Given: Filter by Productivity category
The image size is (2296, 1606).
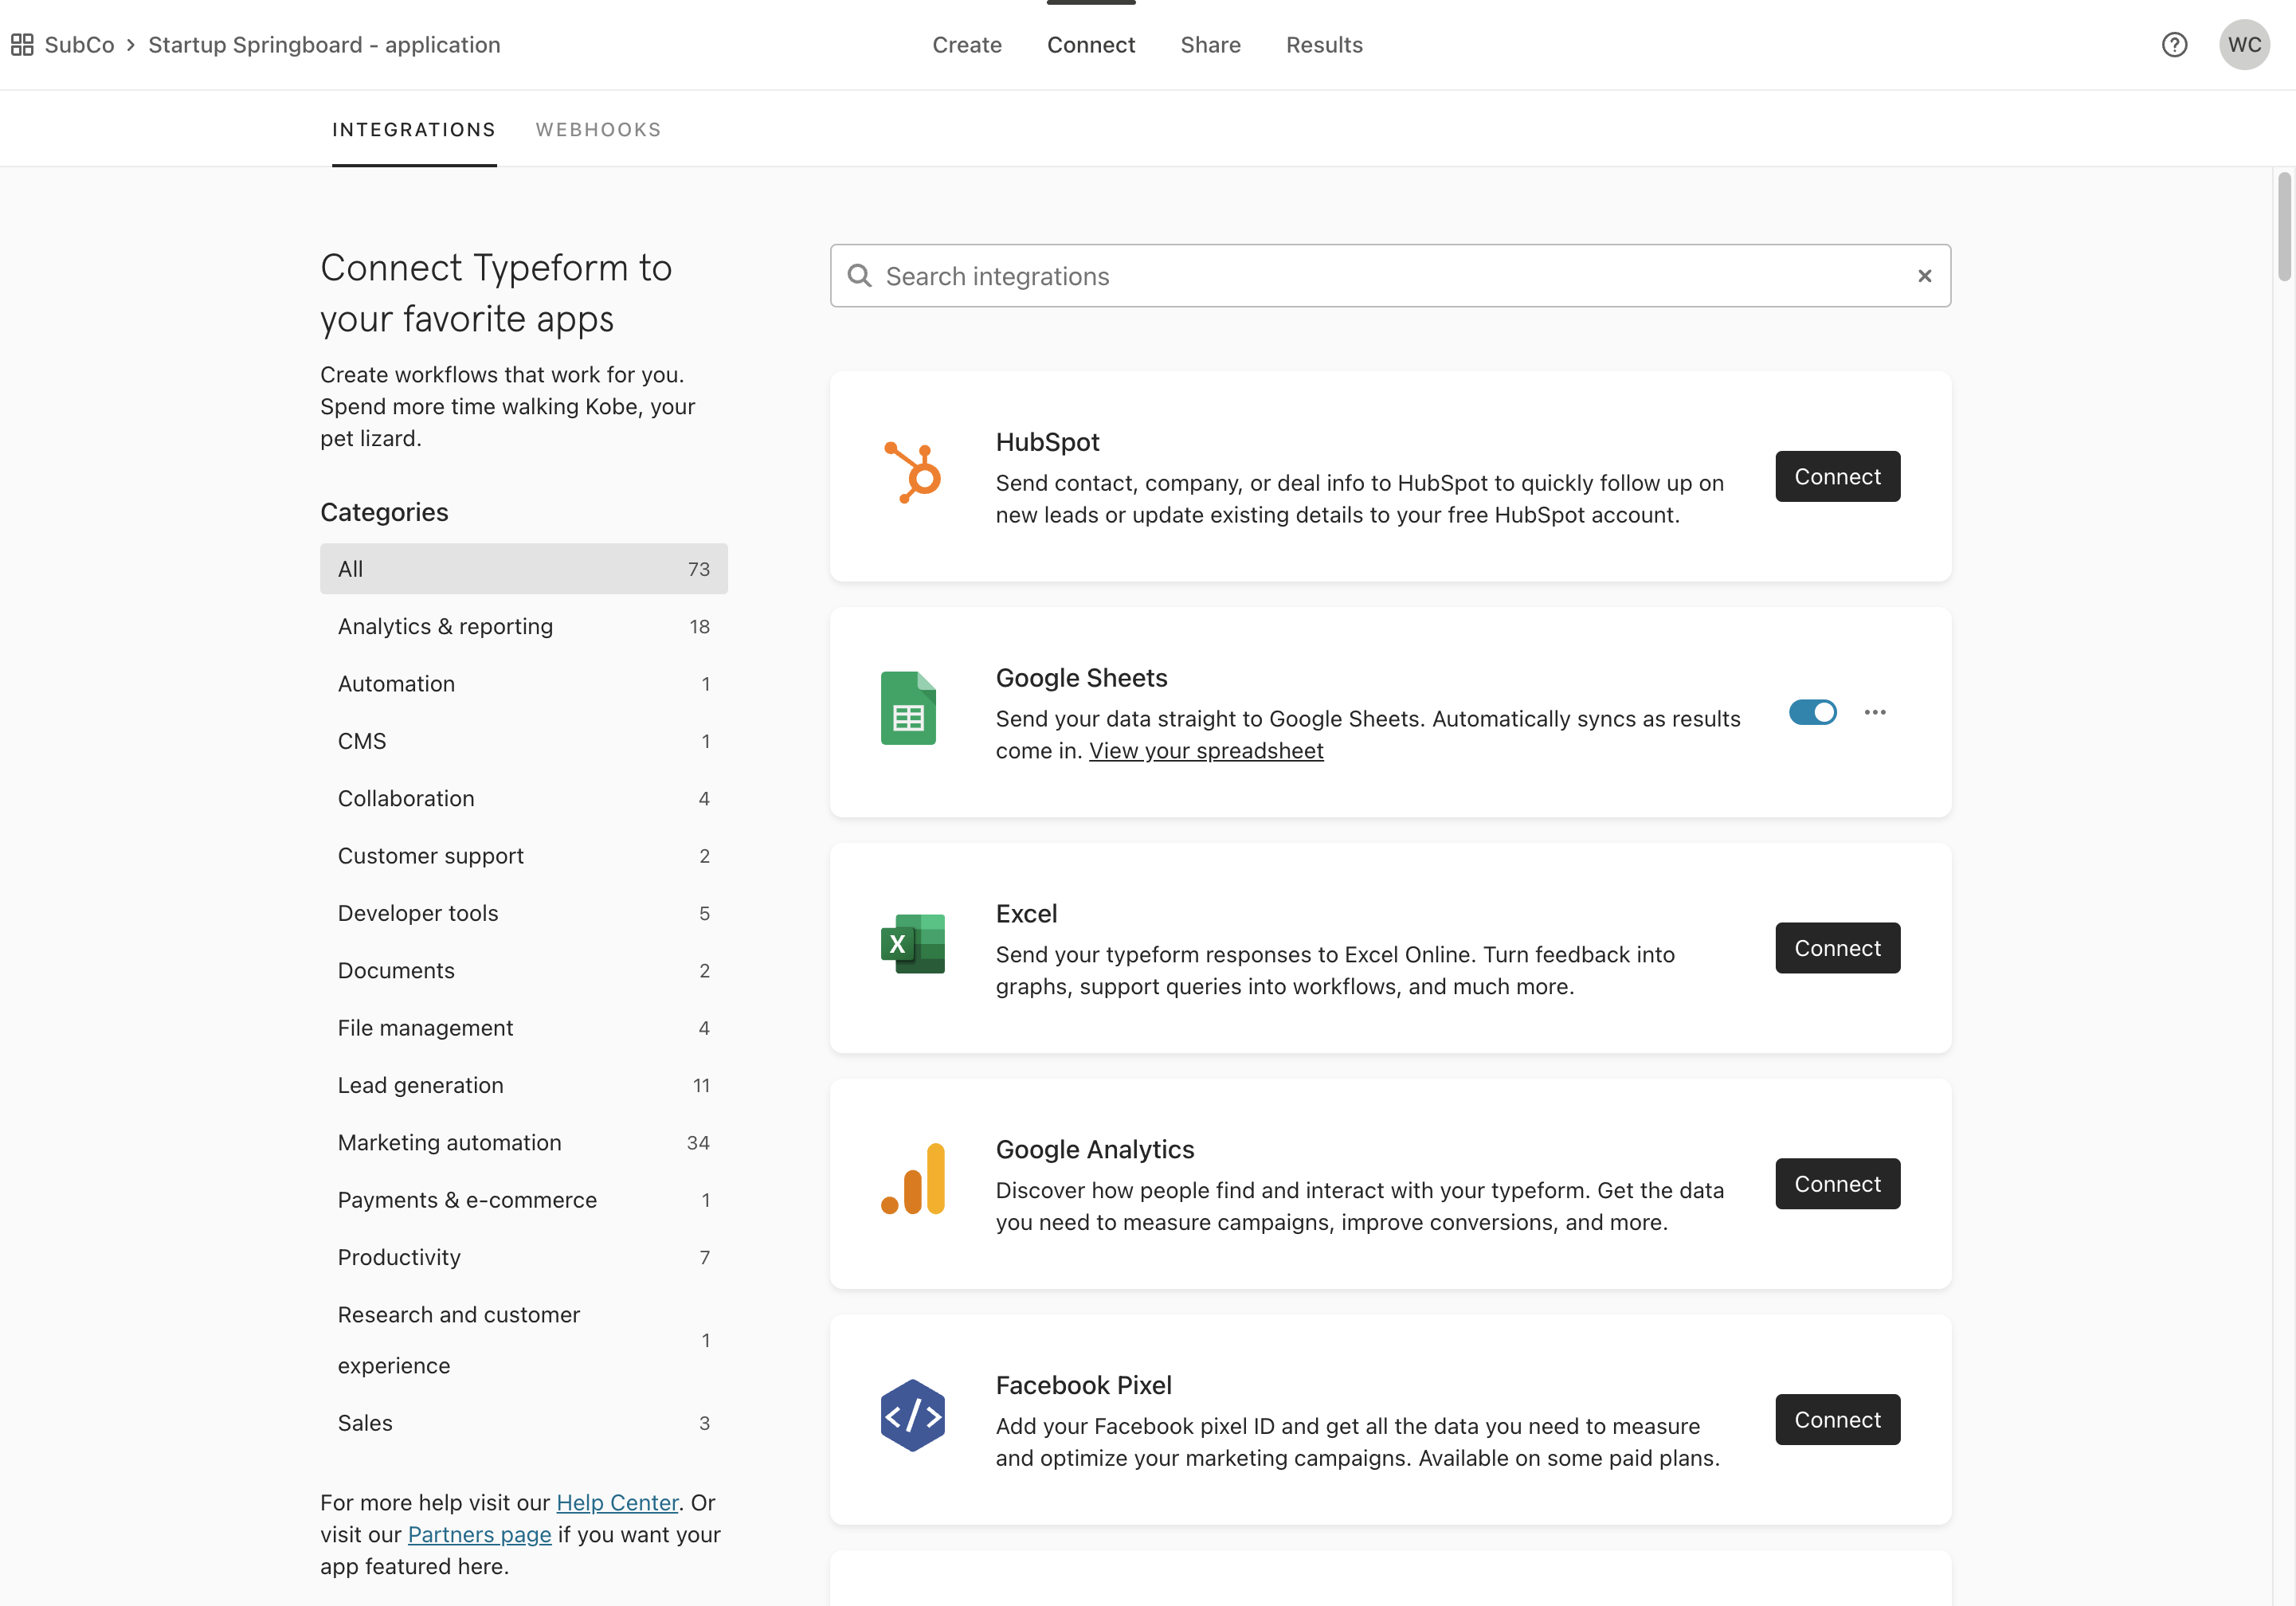Looking at the screenshot, I should [x=524, y=1257].
